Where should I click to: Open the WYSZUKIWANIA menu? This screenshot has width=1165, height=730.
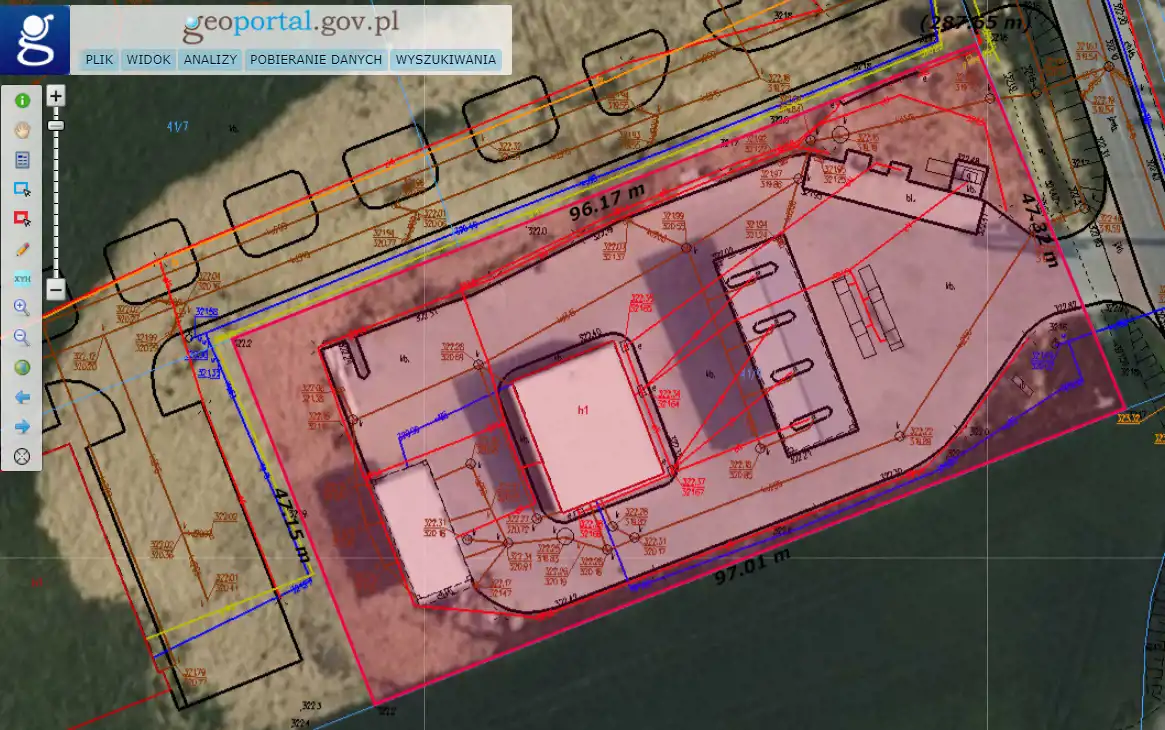point(446,60)
